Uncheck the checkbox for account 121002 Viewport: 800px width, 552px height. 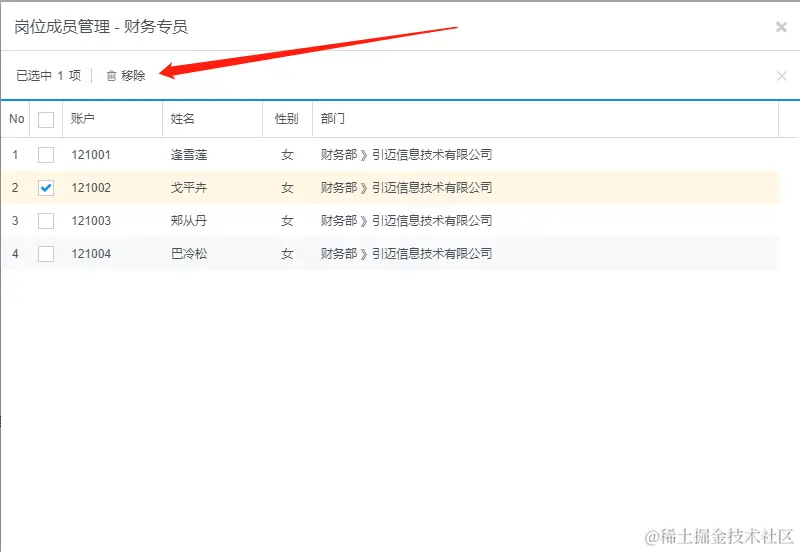pyautogui.click(x=46, y=188)
